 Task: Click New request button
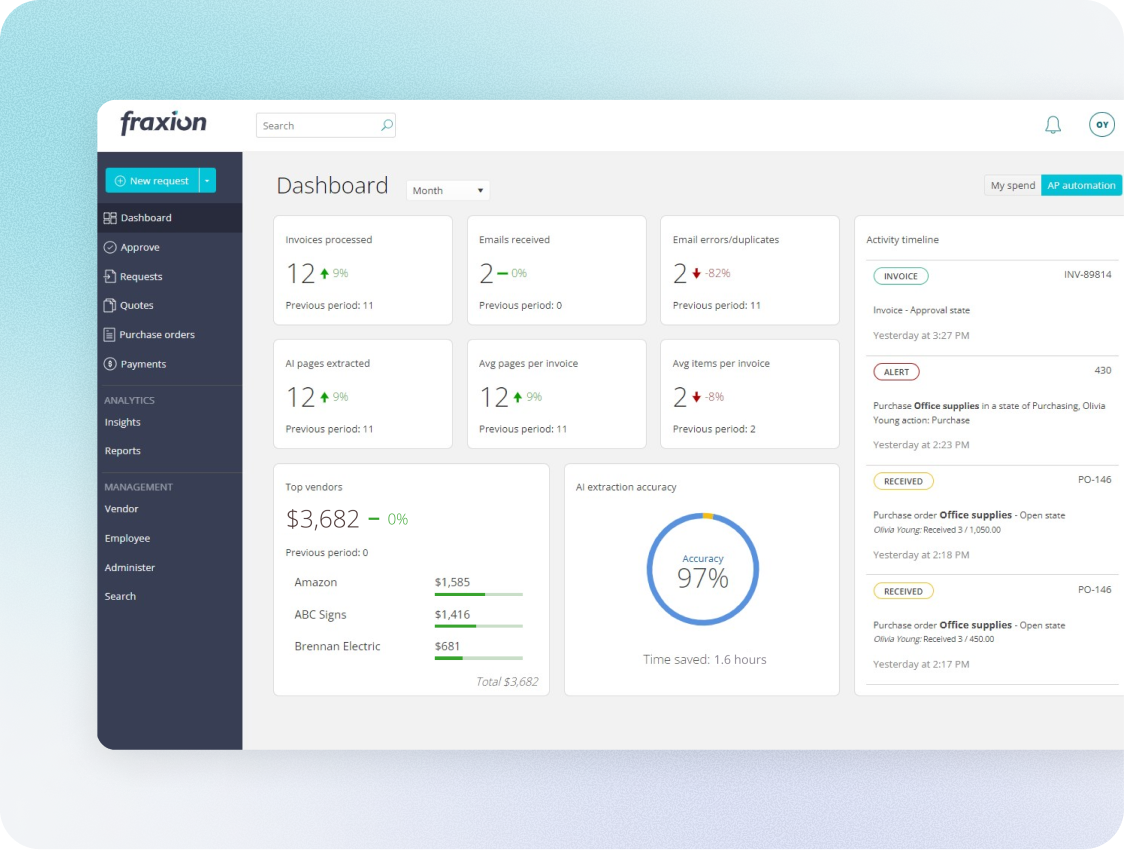tap(152, 181)
